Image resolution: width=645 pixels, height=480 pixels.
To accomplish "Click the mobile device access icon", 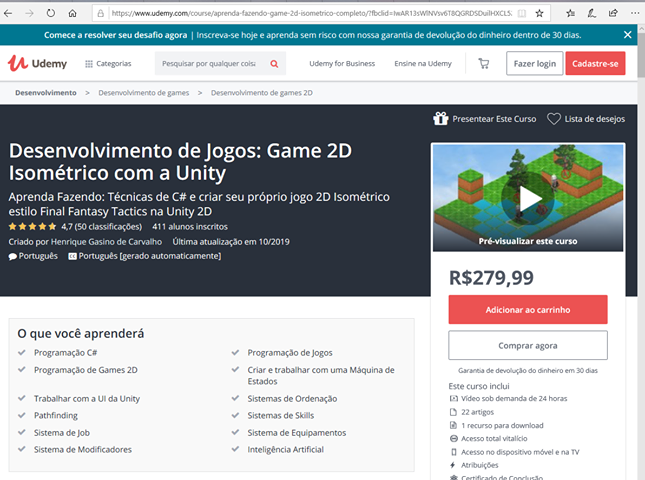I will coord(453,452).
